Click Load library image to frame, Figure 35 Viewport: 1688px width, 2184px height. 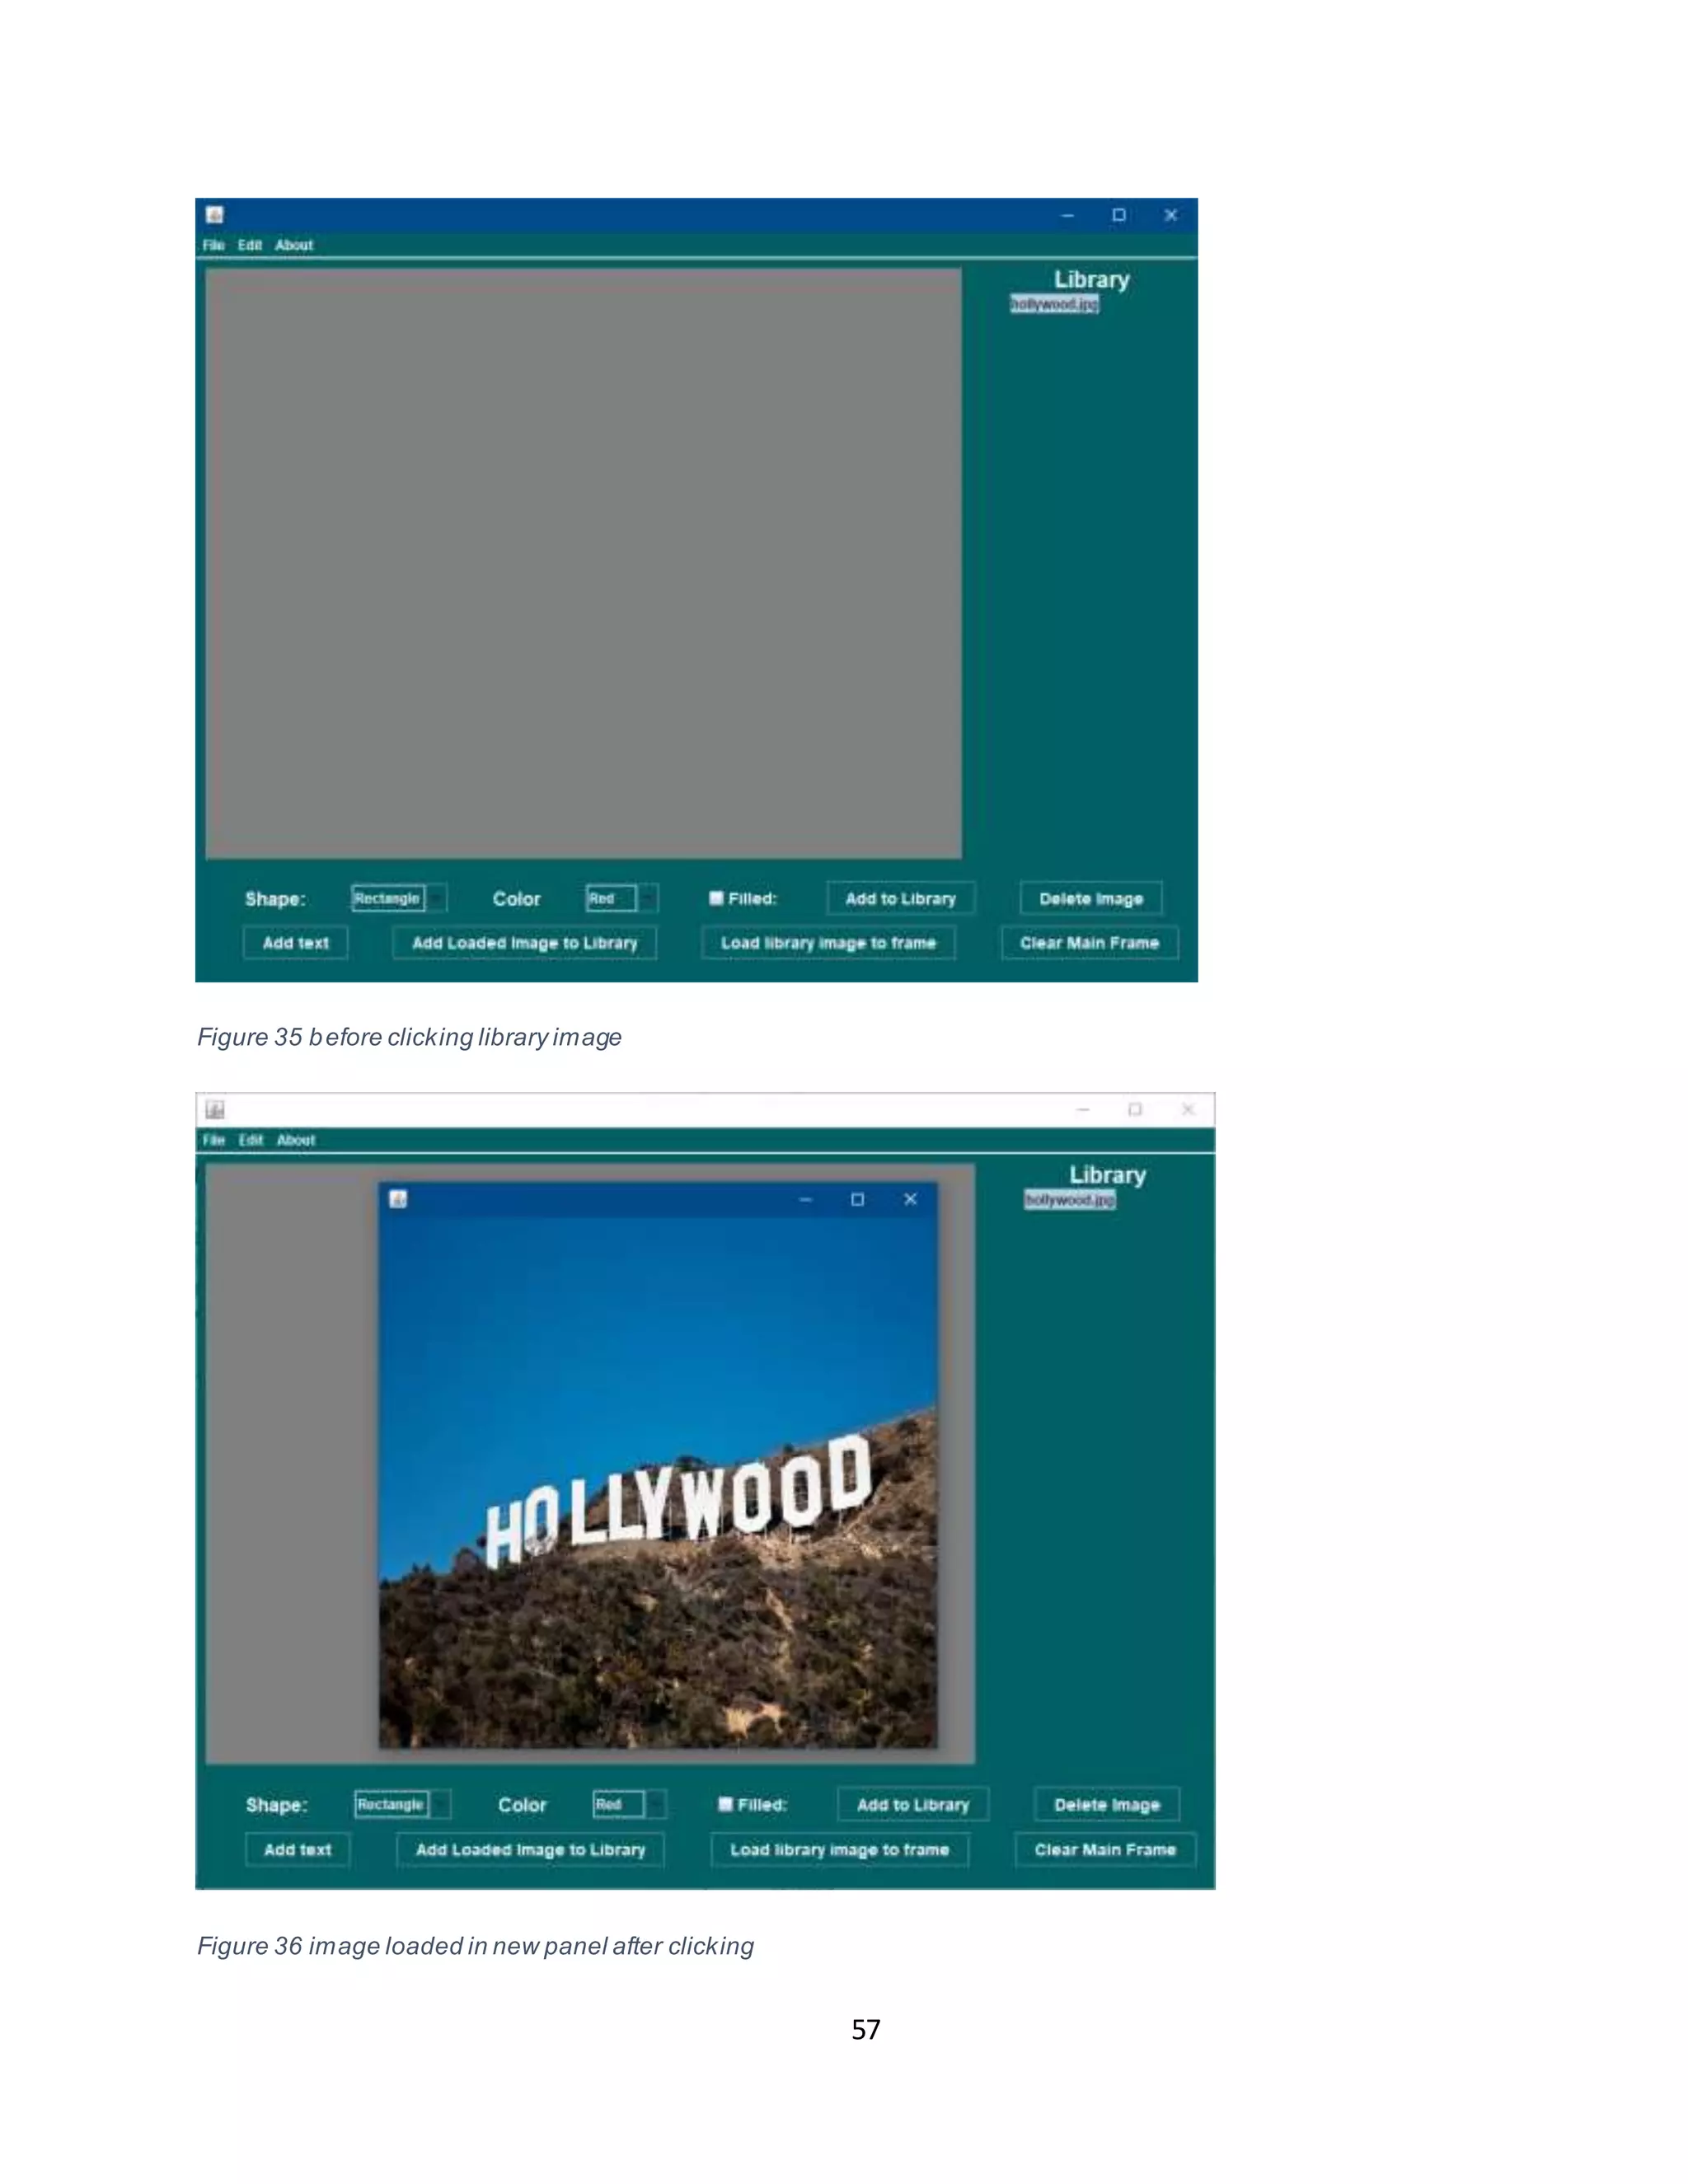(829, 942)
